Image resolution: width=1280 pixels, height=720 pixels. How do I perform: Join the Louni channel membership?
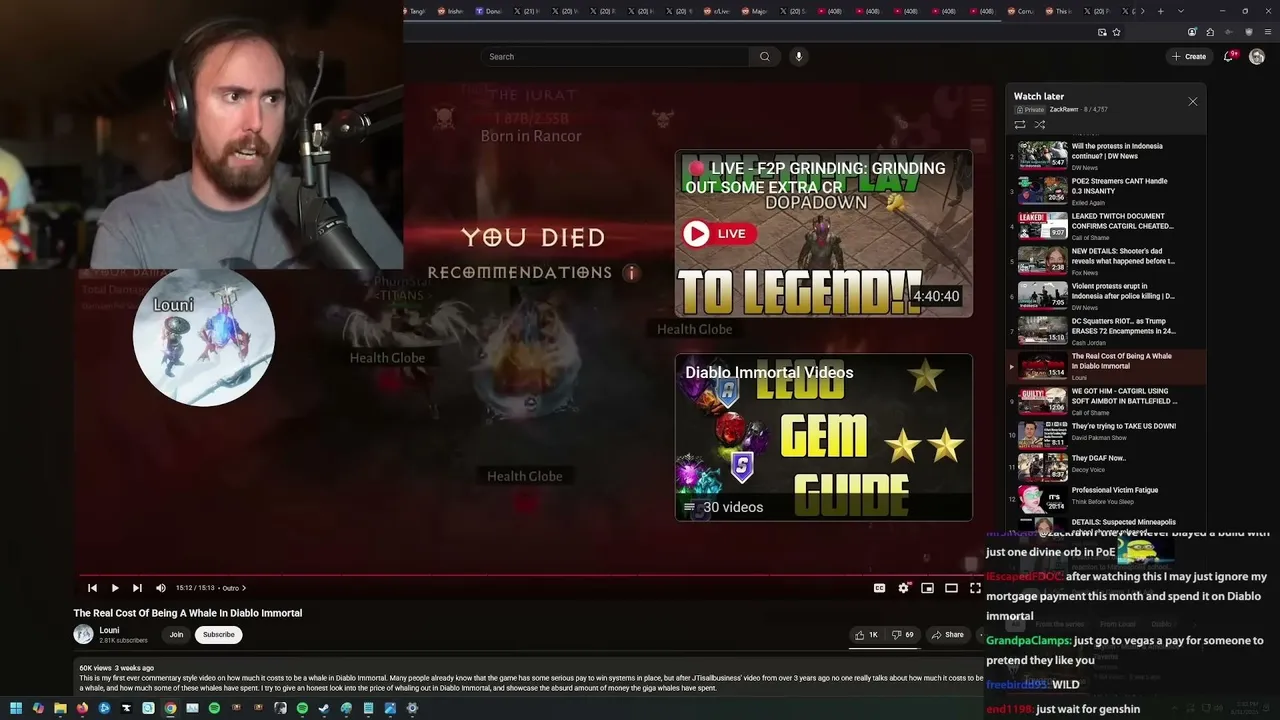pos(176,635)
